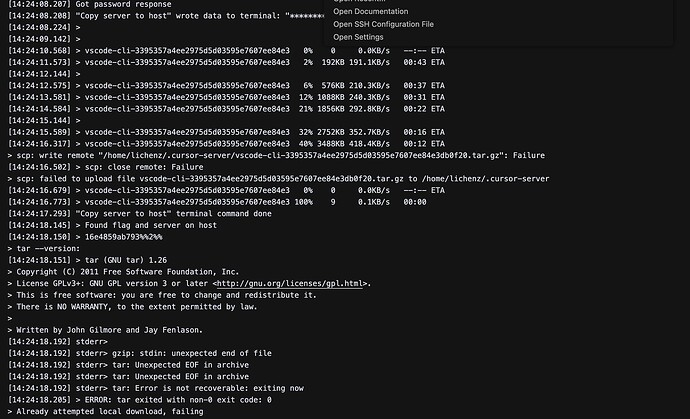Click the 'failed to upload file' log line
Viewport: 690px width, 419px height.
point(279,179)
